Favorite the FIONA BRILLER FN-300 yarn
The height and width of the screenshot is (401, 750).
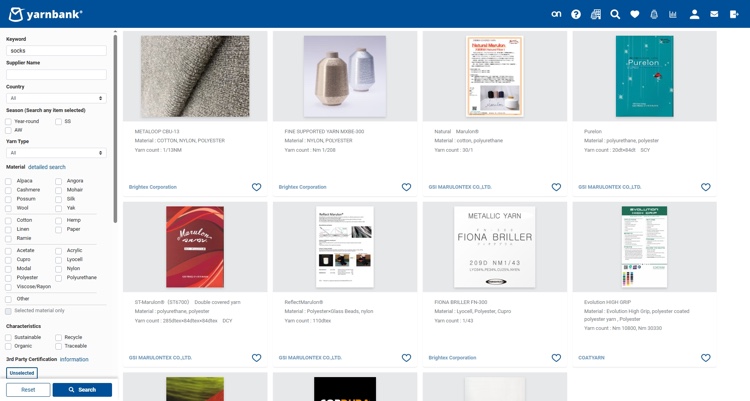click(x=556, y=357)
